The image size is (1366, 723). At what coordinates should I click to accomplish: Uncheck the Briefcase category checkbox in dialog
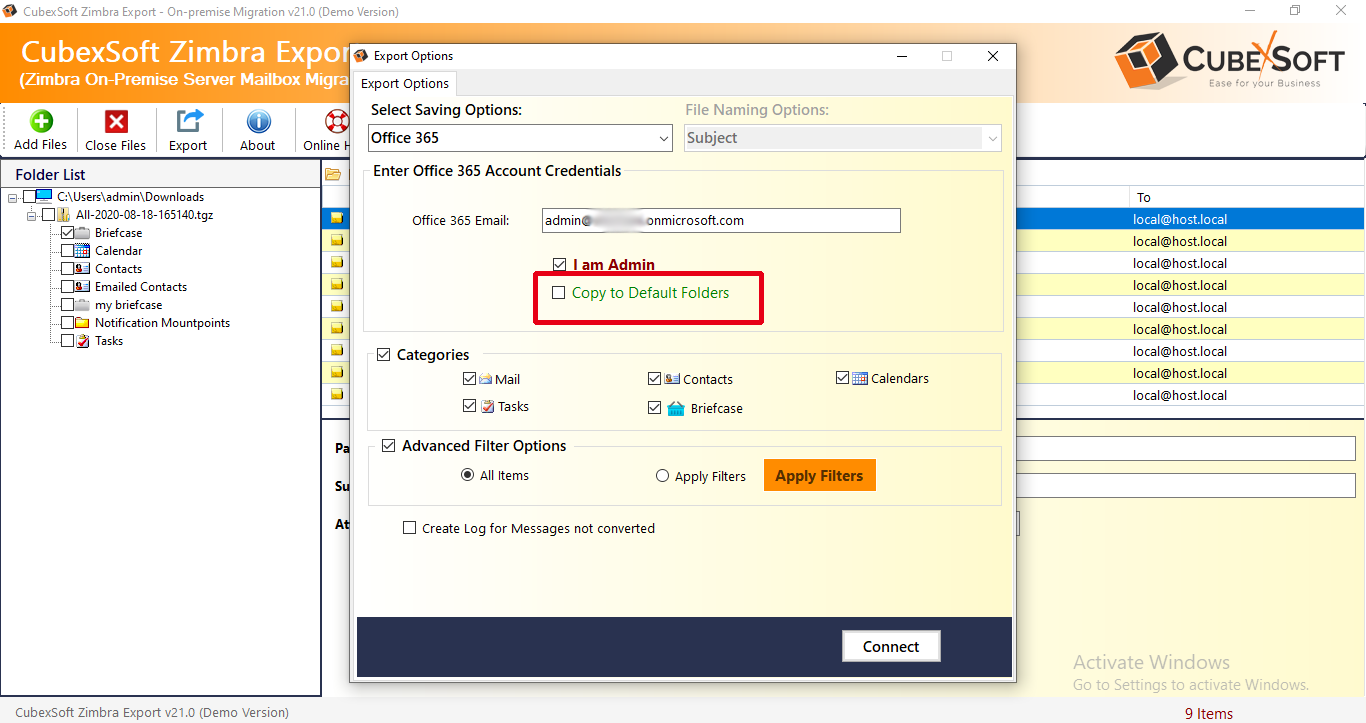click(655, 408)
